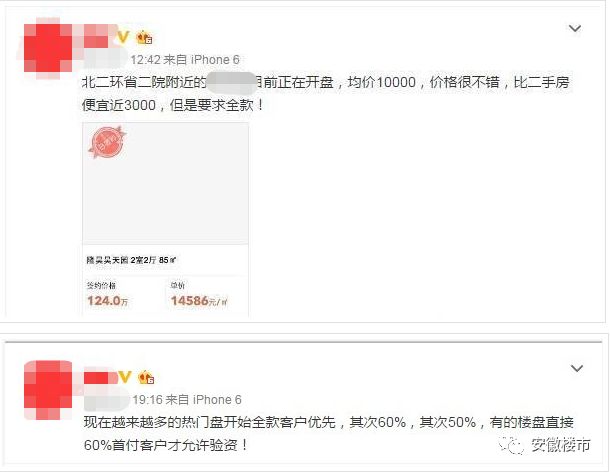Click the 124.0万 signed price in listing
610x472 pixels.
[108, 301]
